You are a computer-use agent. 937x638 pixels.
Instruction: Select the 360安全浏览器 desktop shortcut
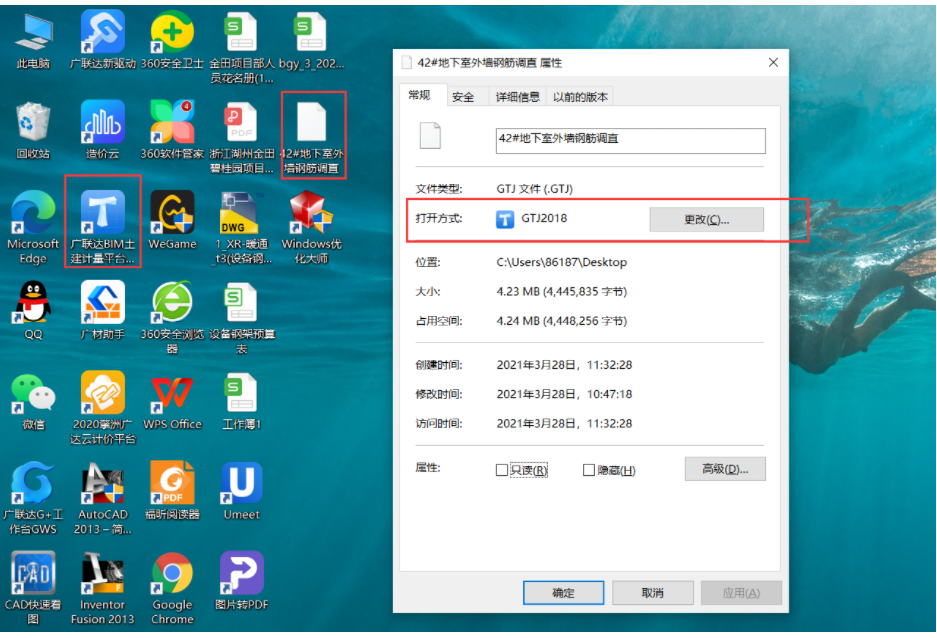coord(172,318)
